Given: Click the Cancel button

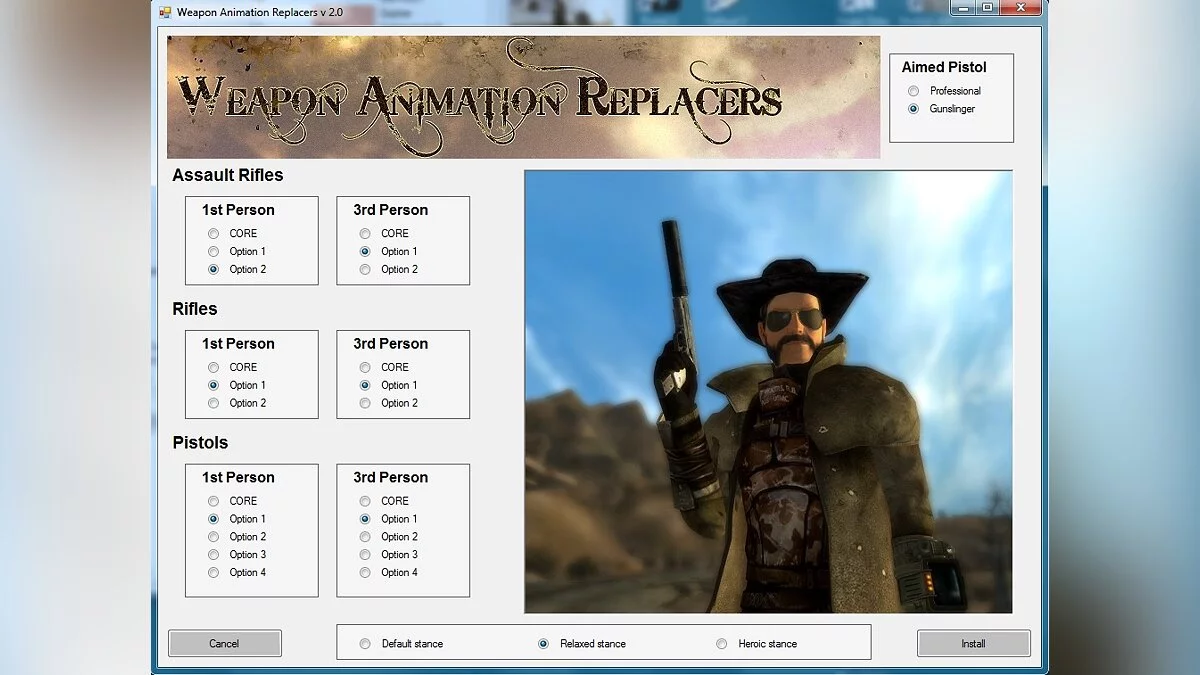Looking at the screenshot, I should pyautogui.click(x=224, y=643).
